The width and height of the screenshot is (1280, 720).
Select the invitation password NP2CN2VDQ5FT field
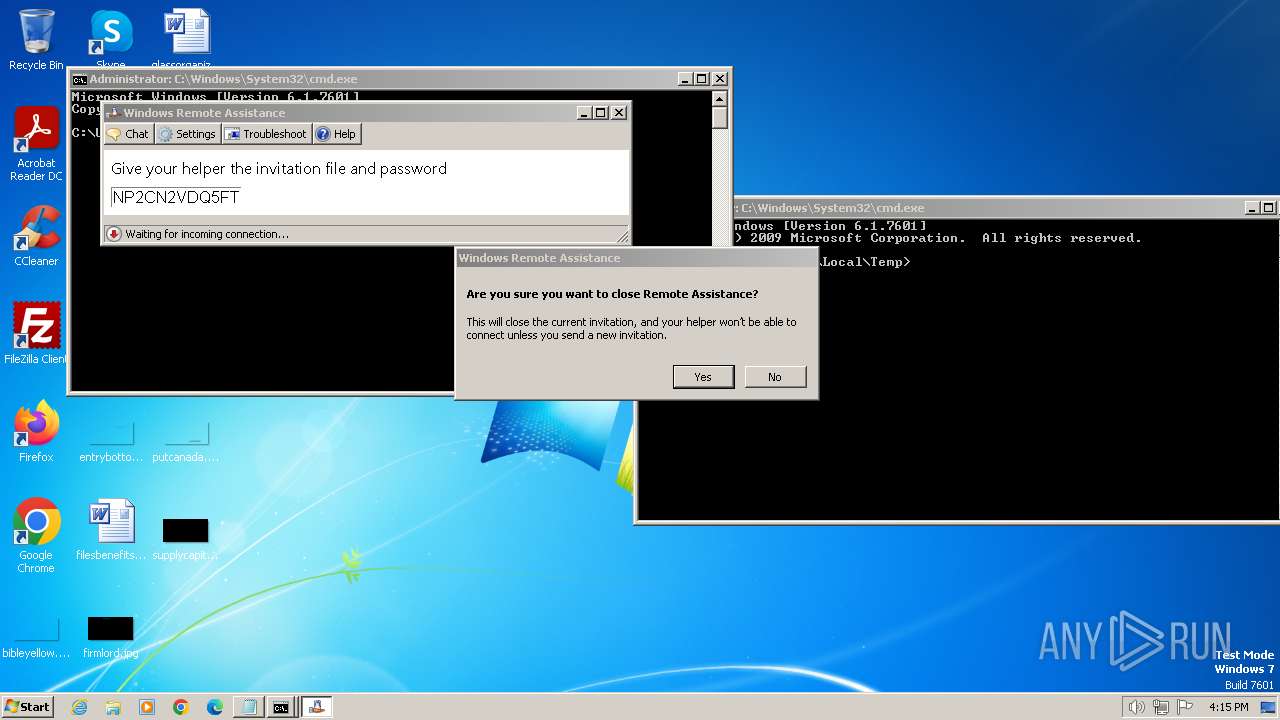click(x=176, y=197)
